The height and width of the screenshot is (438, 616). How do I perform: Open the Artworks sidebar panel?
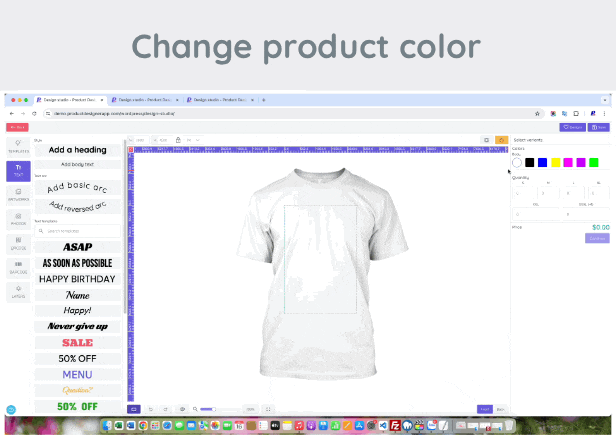click(x=18, y=194)
